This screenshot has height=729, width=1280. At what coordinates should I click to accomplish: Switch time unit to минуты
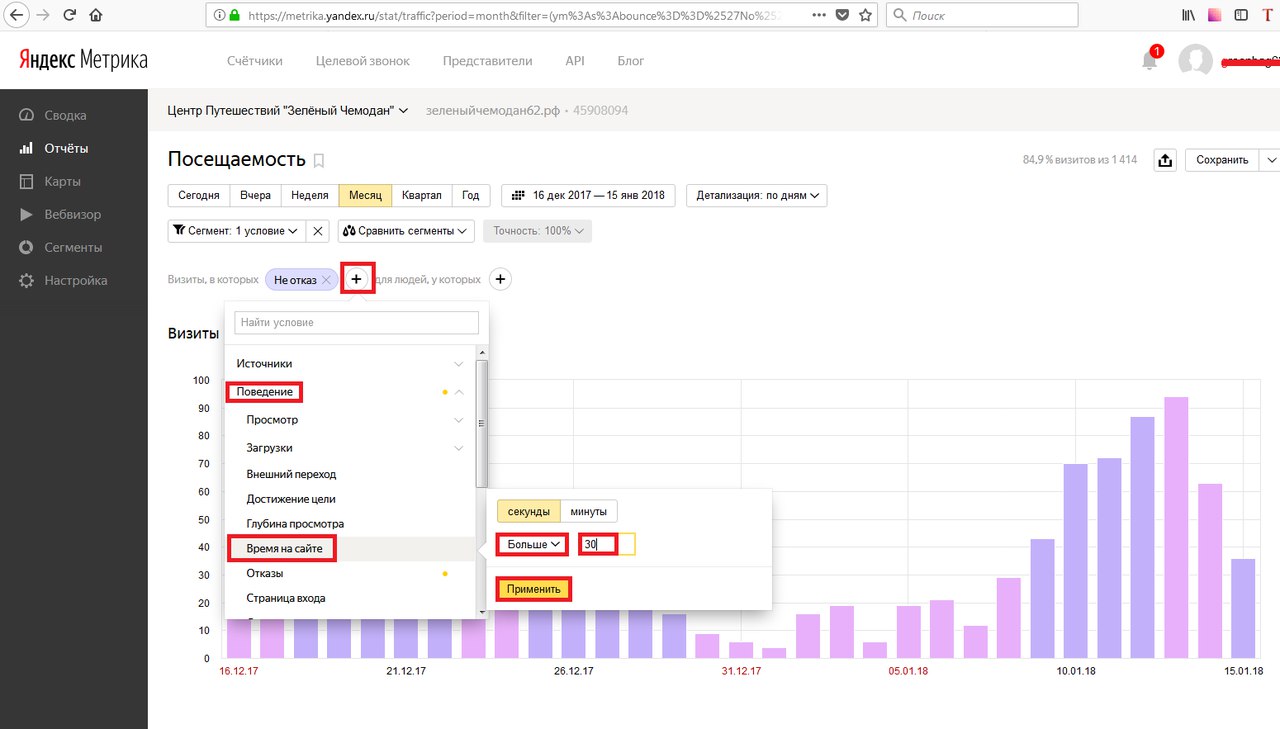(589, 511)
